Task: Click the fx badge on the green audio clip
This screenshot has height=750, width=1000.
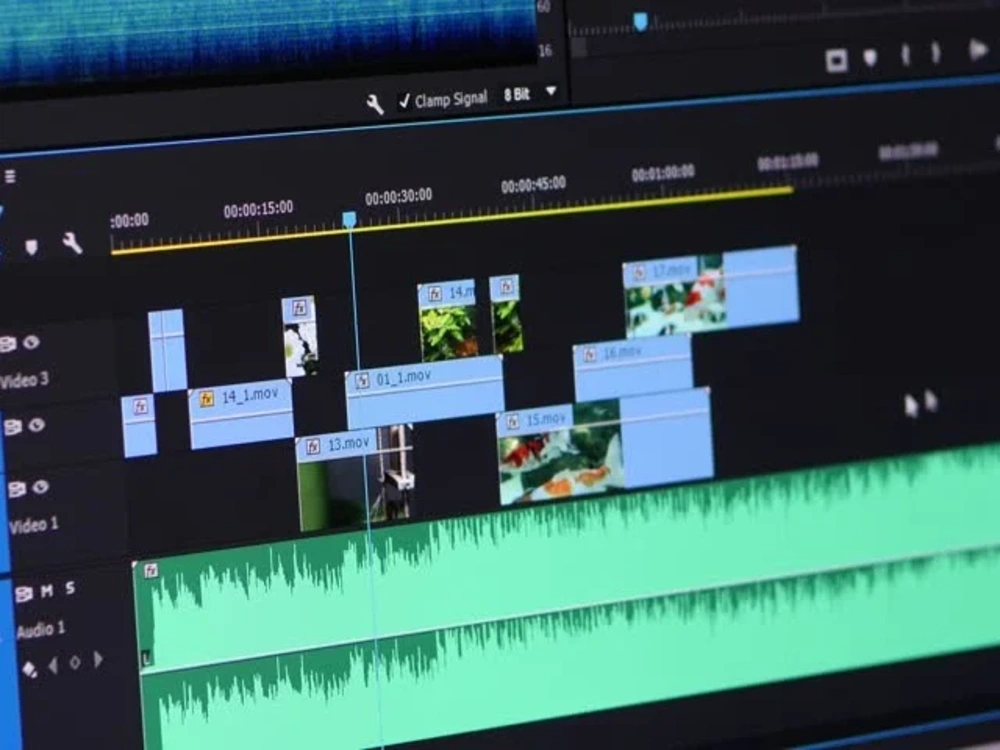Action: coord(151,571)
